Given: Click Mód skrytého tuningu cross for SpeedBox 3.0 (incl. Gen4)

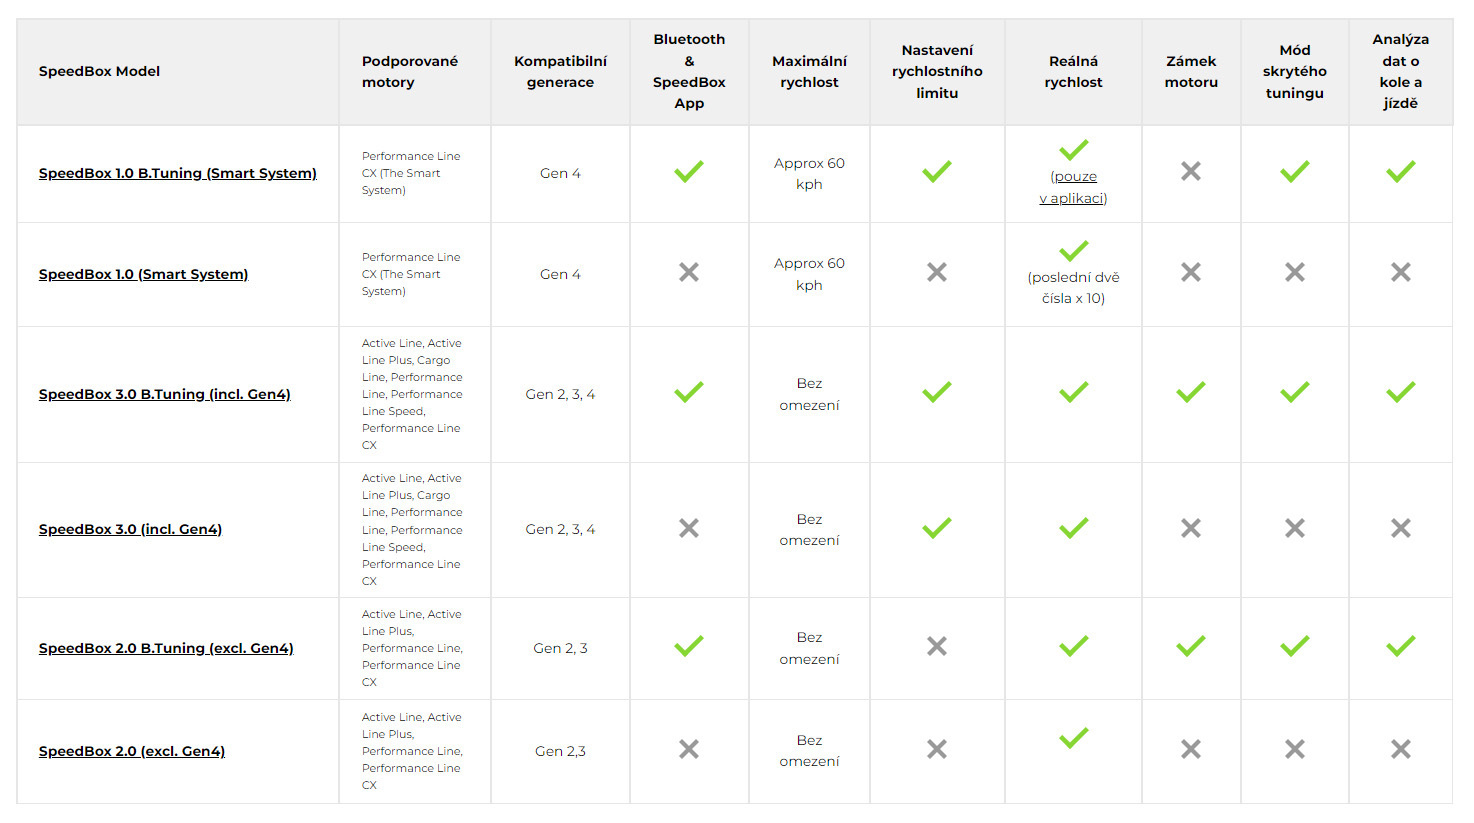Looking at the screenshot, I should [1295, 528].
